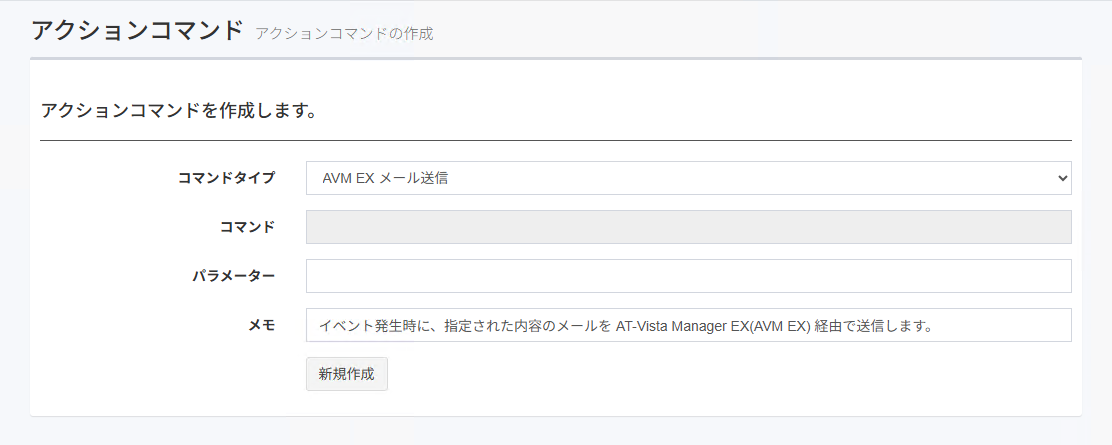Click the コマンドタイプ label
Viewport: 1112px width, 445px height.
tap(225, 178)
